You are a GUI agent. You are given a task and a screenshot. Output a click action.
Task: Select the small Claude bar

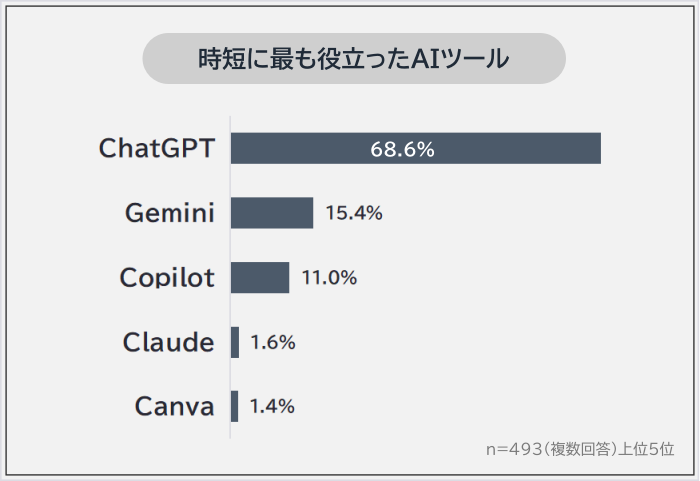pyautogui.click(x=235, y=342)
